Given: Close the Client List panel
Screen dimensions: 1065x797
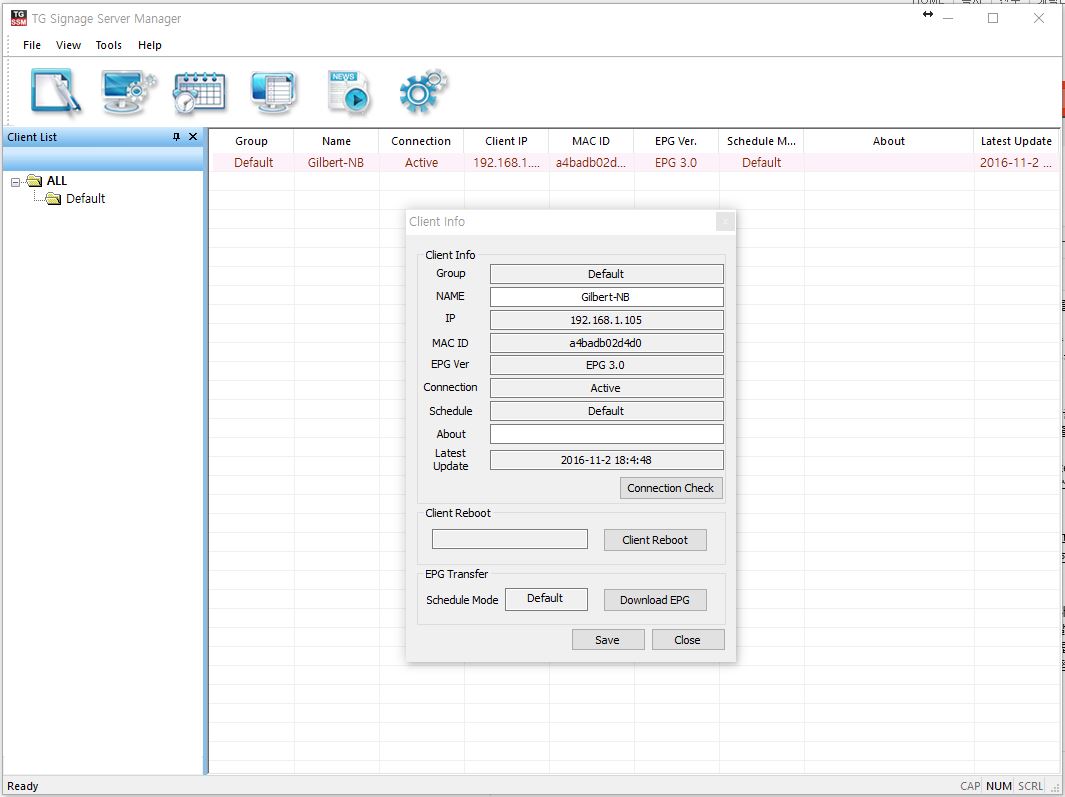Looking at the screenshot, I should (193, 137).
